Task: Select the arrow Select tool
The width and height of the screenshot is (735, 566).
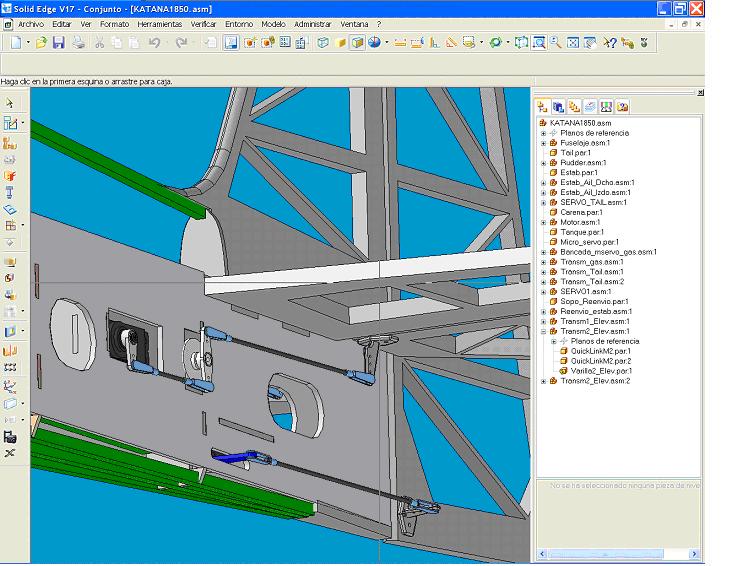Action: (10, 103)
